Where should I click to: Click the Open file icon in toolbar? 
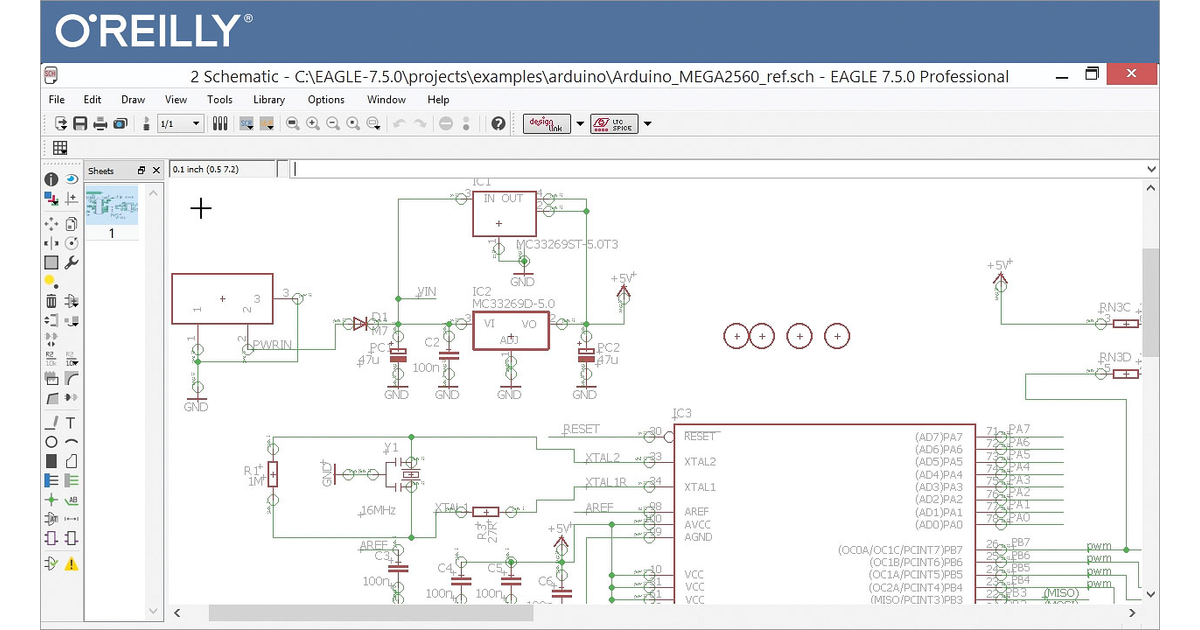(x=61, y=123)
